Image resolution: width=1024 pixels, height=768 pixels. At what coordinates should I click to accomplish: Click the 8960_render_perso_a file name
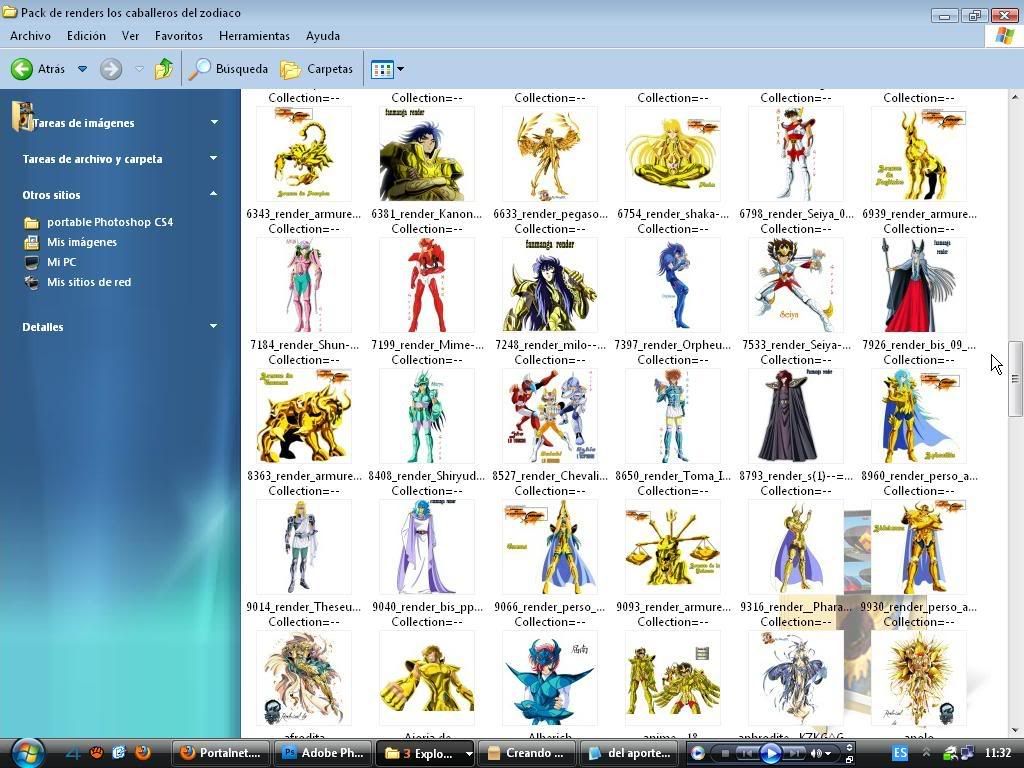click(919, 476)
